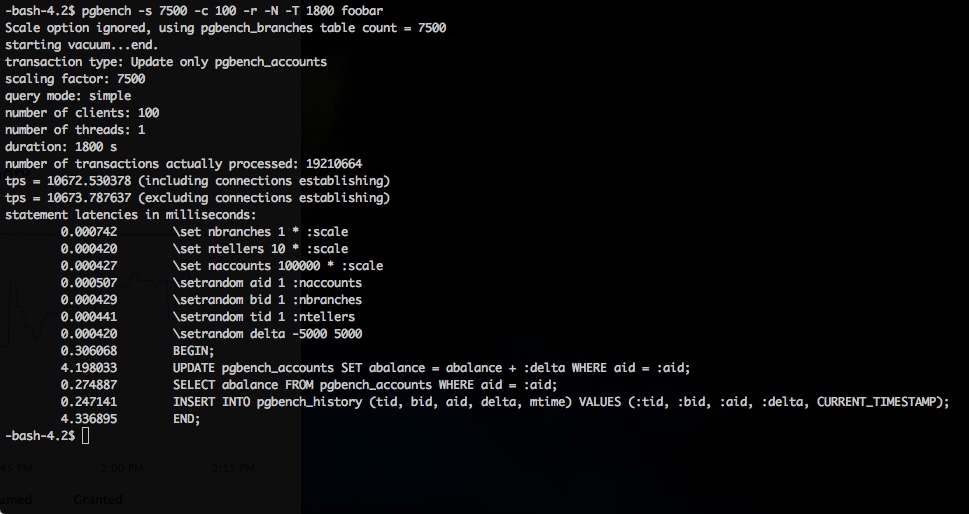969x514 pixels.
Task: Click the '\setrandom delta -5000 5000' line
Action: click(x=267, y=334)
